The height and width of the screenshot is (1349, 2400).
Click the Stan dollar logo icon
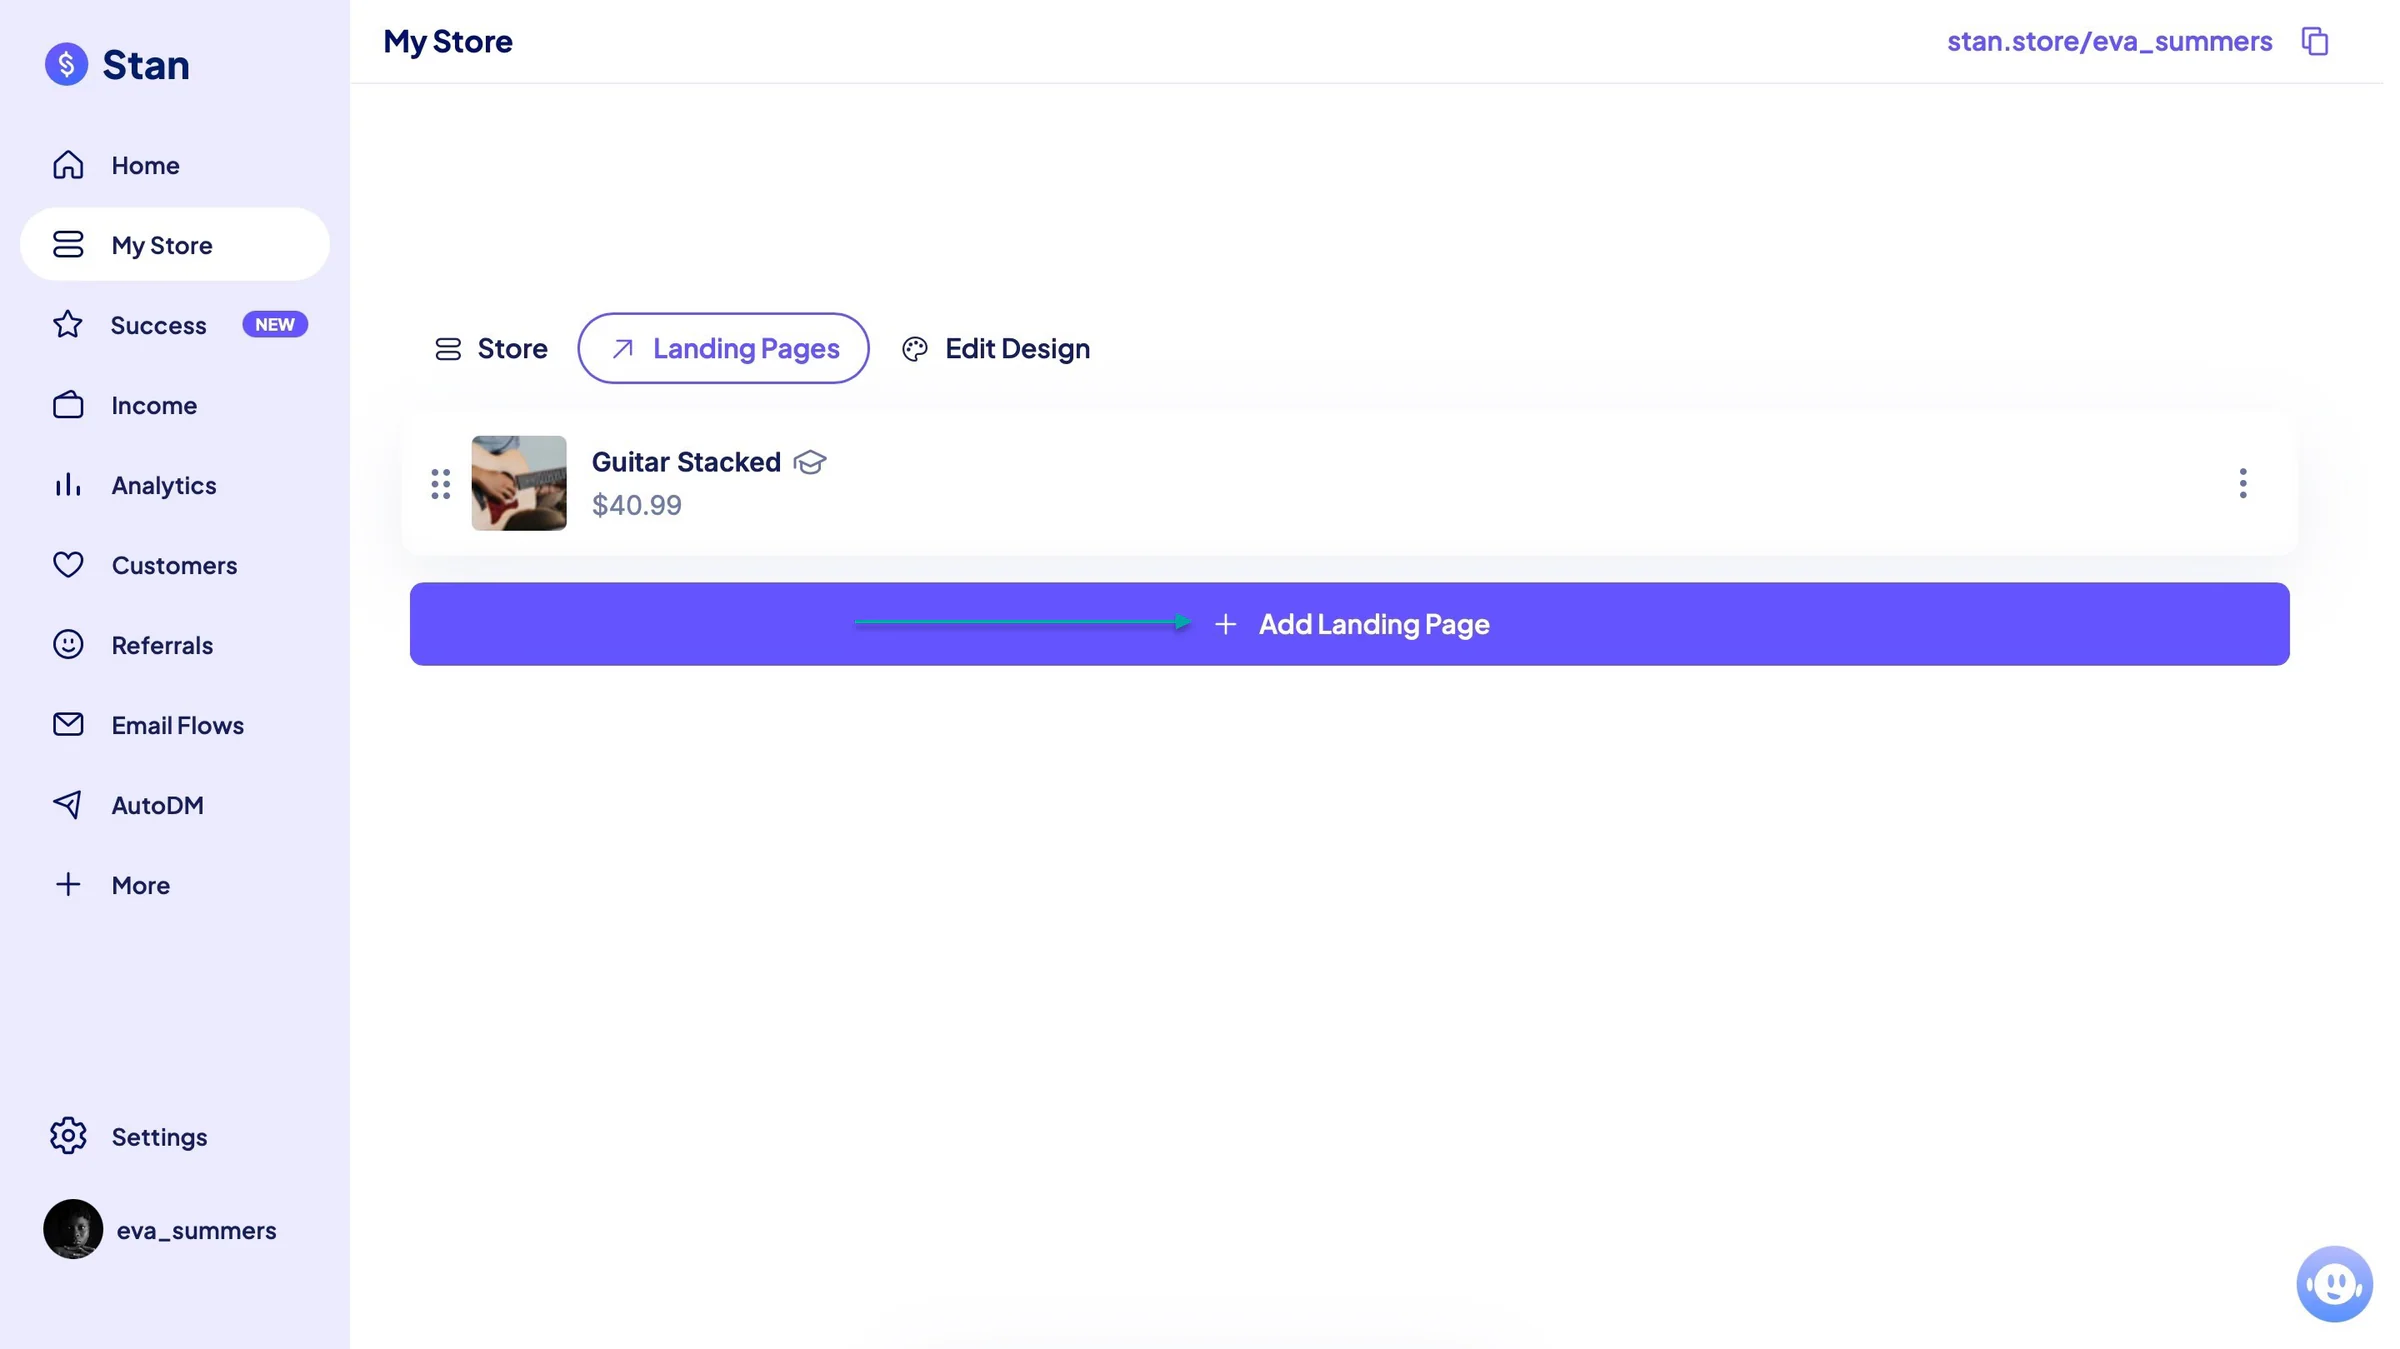pos(66,64)
